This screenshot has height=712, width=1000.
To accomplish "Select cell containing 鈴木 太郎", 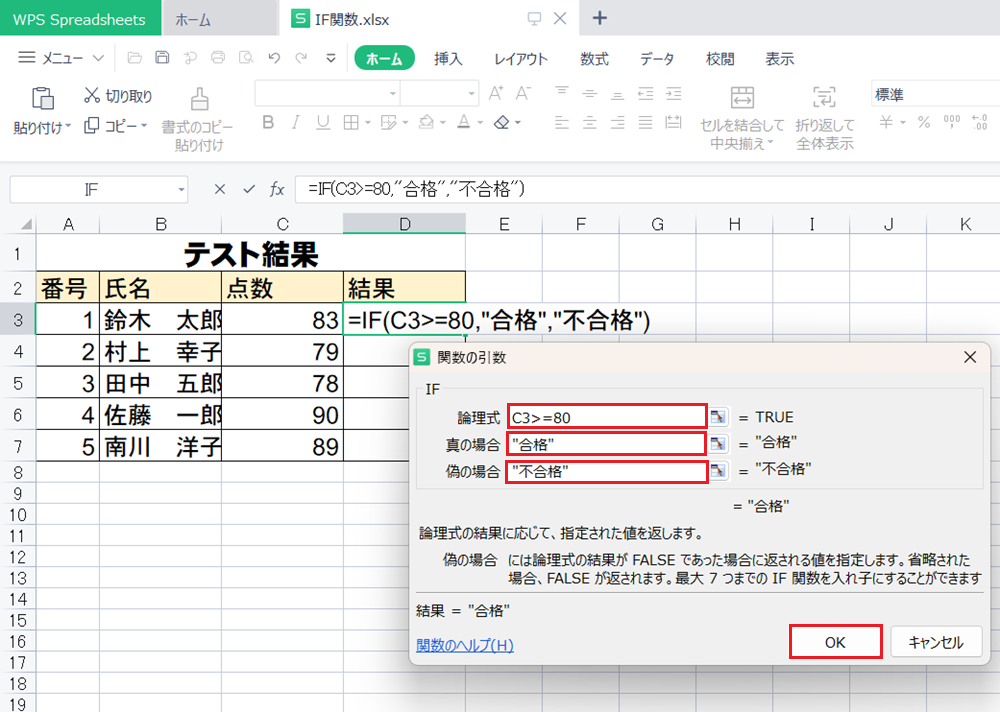I will tap(160, 319).
